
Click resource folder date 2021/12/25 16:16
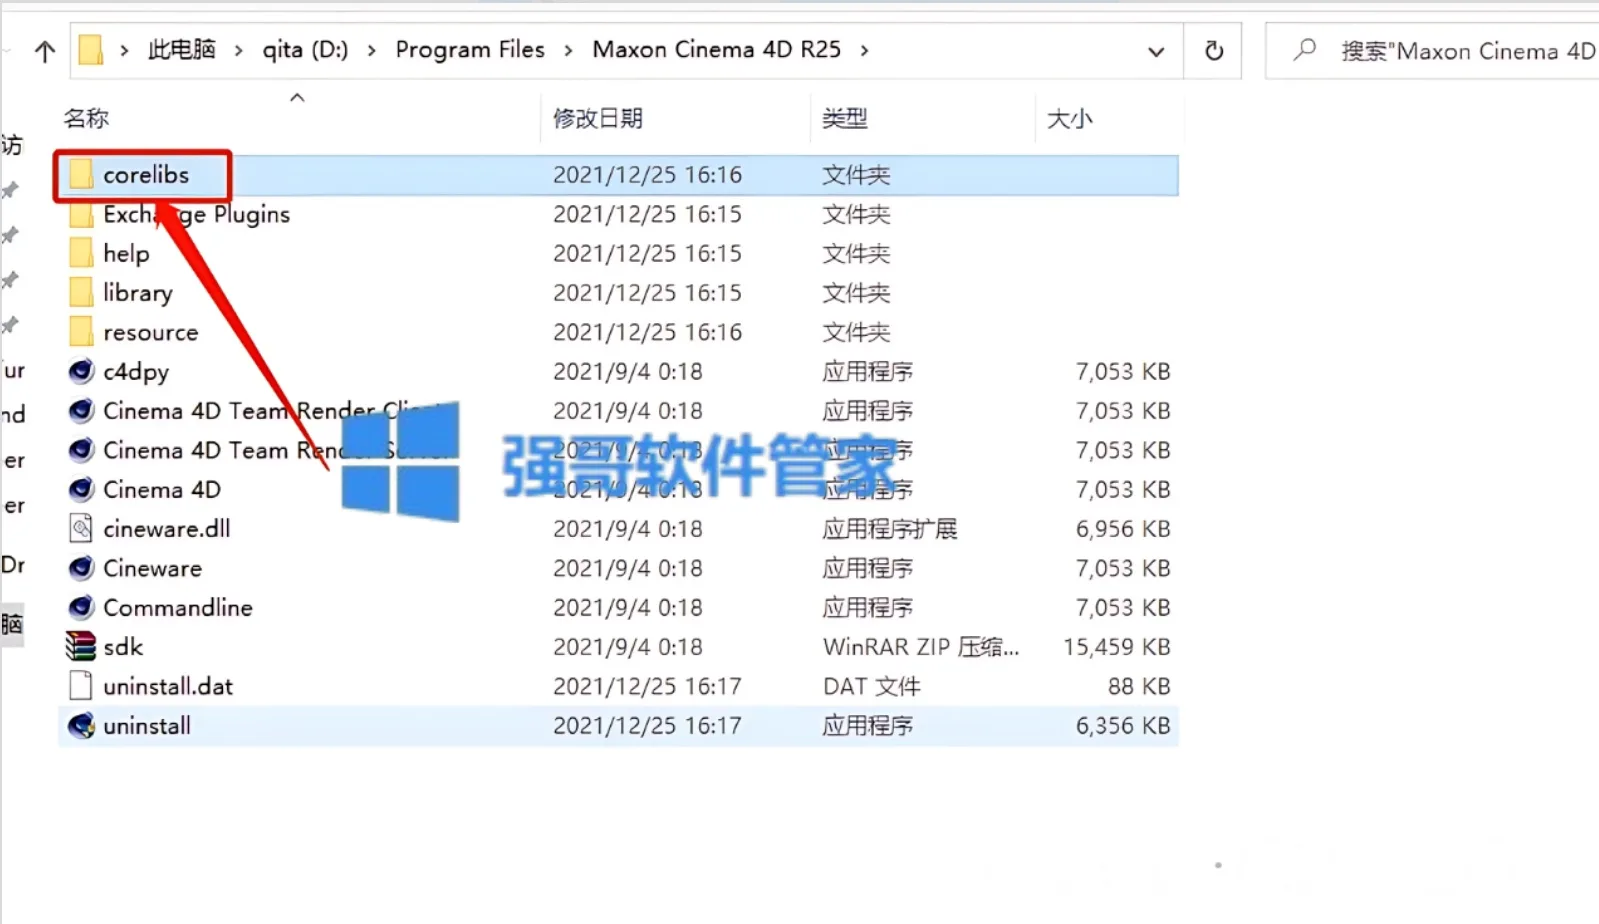pyautogui.click(x=648, y=332)
